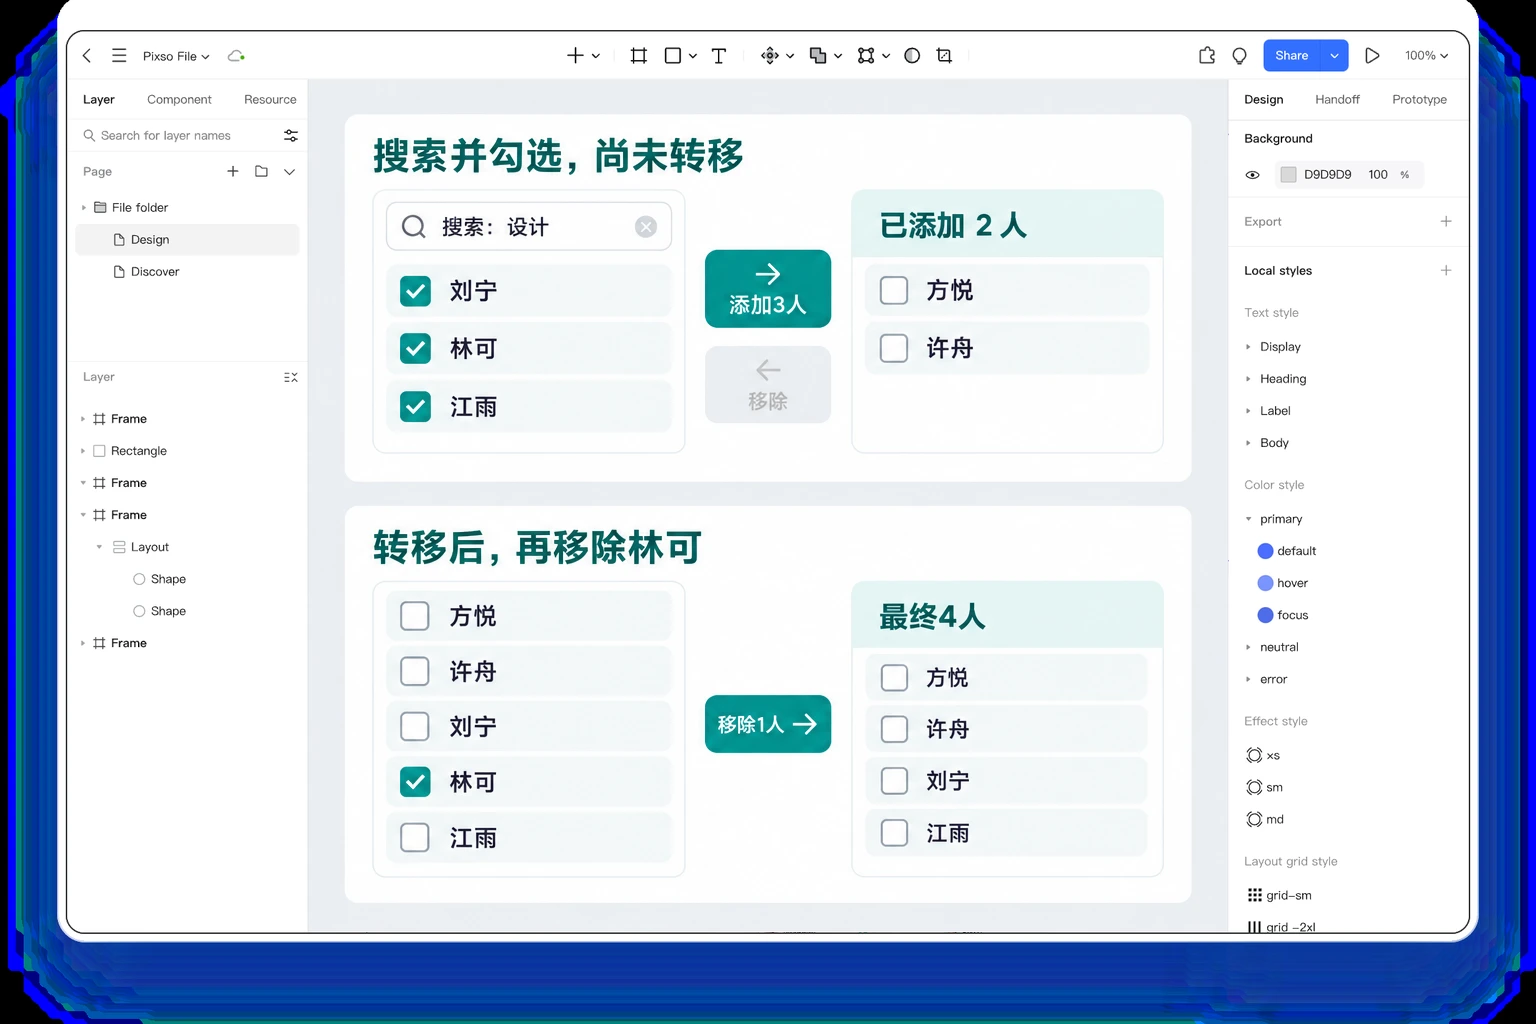This screenshot has height=1024, width=1536.
Task: Expand the Heading text style group
Action: coord(1248,379)
